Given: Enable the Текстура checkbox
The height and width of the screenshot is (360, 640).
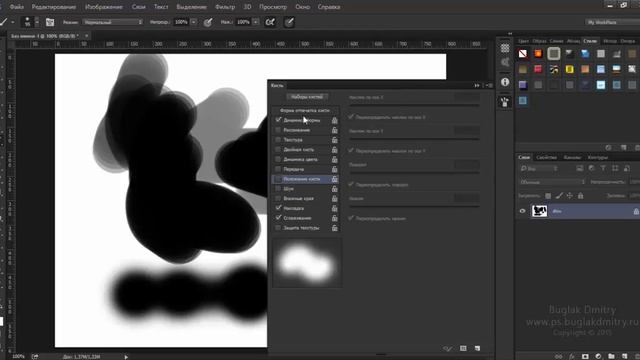Looking at the screenshot, I should pos(278,140).
